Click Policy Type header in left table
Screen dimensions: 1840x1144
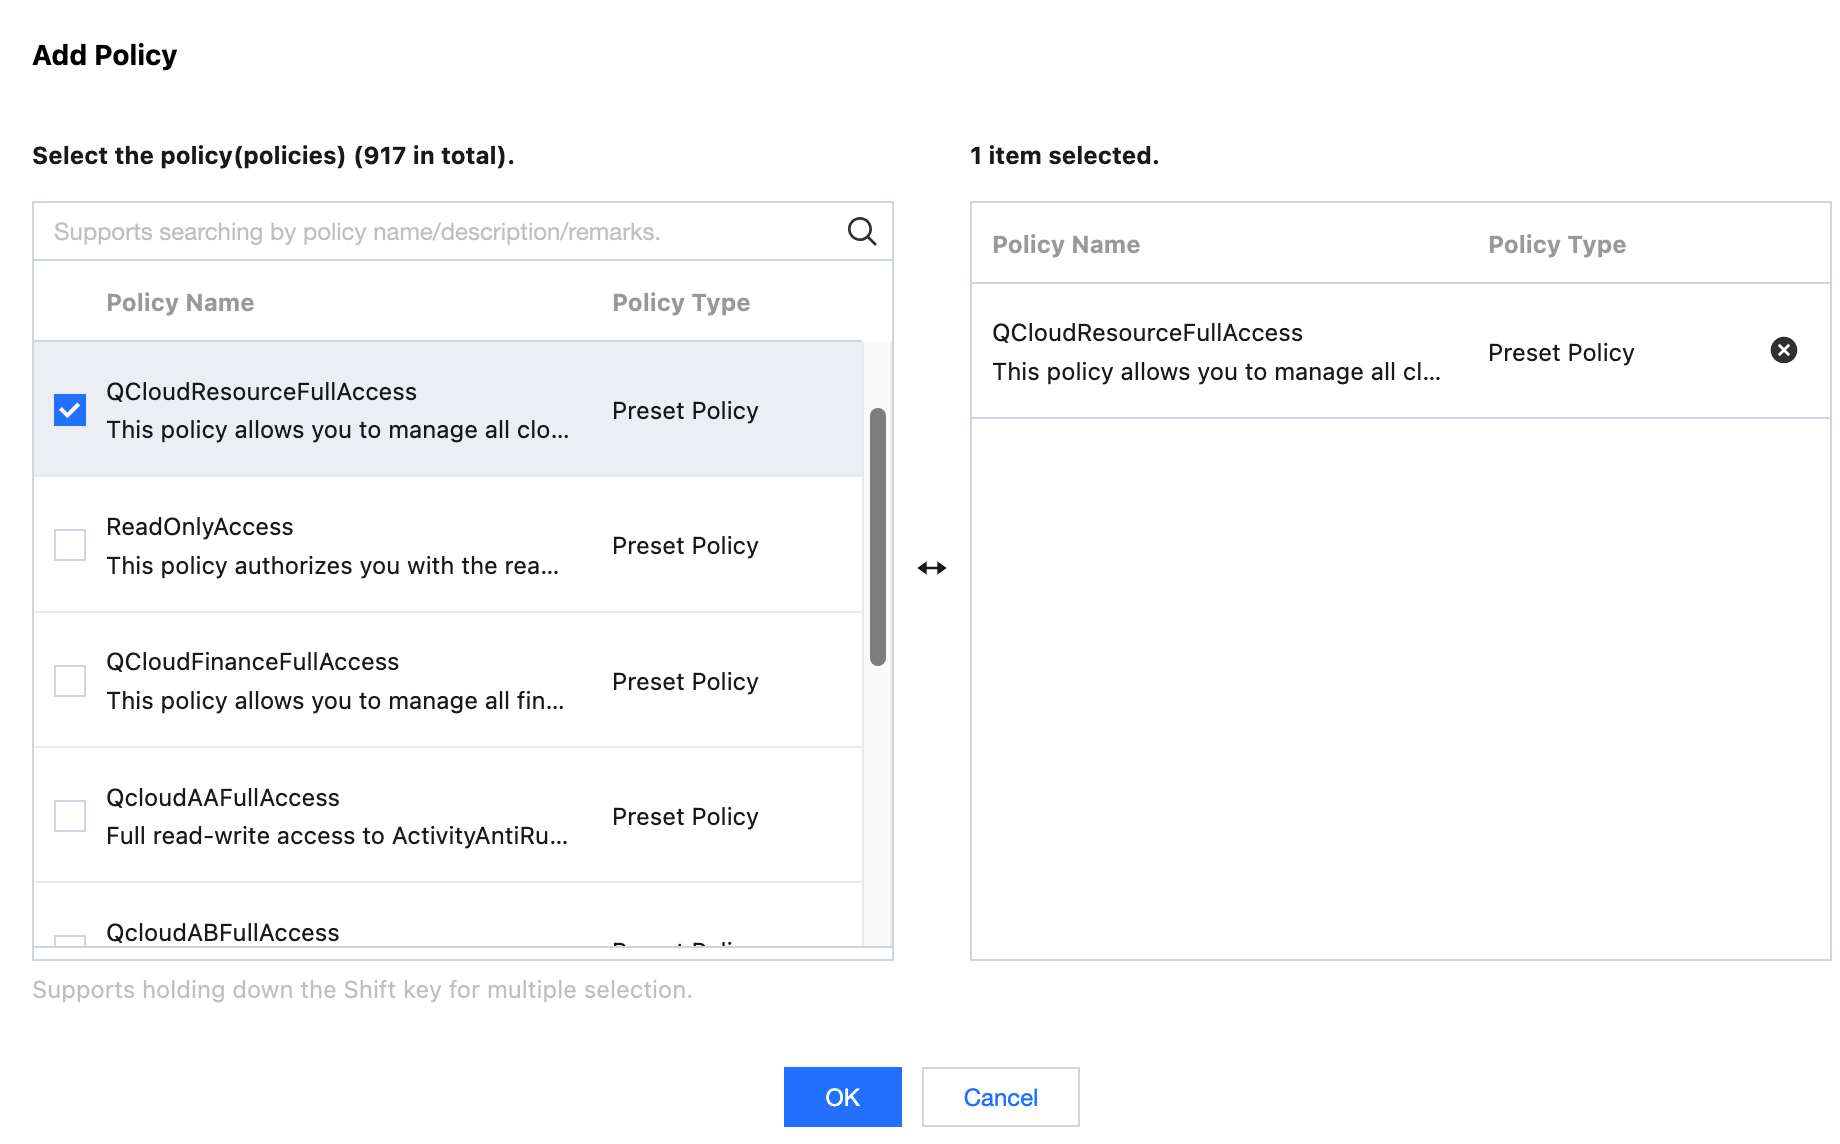click(x=681, y=303)
